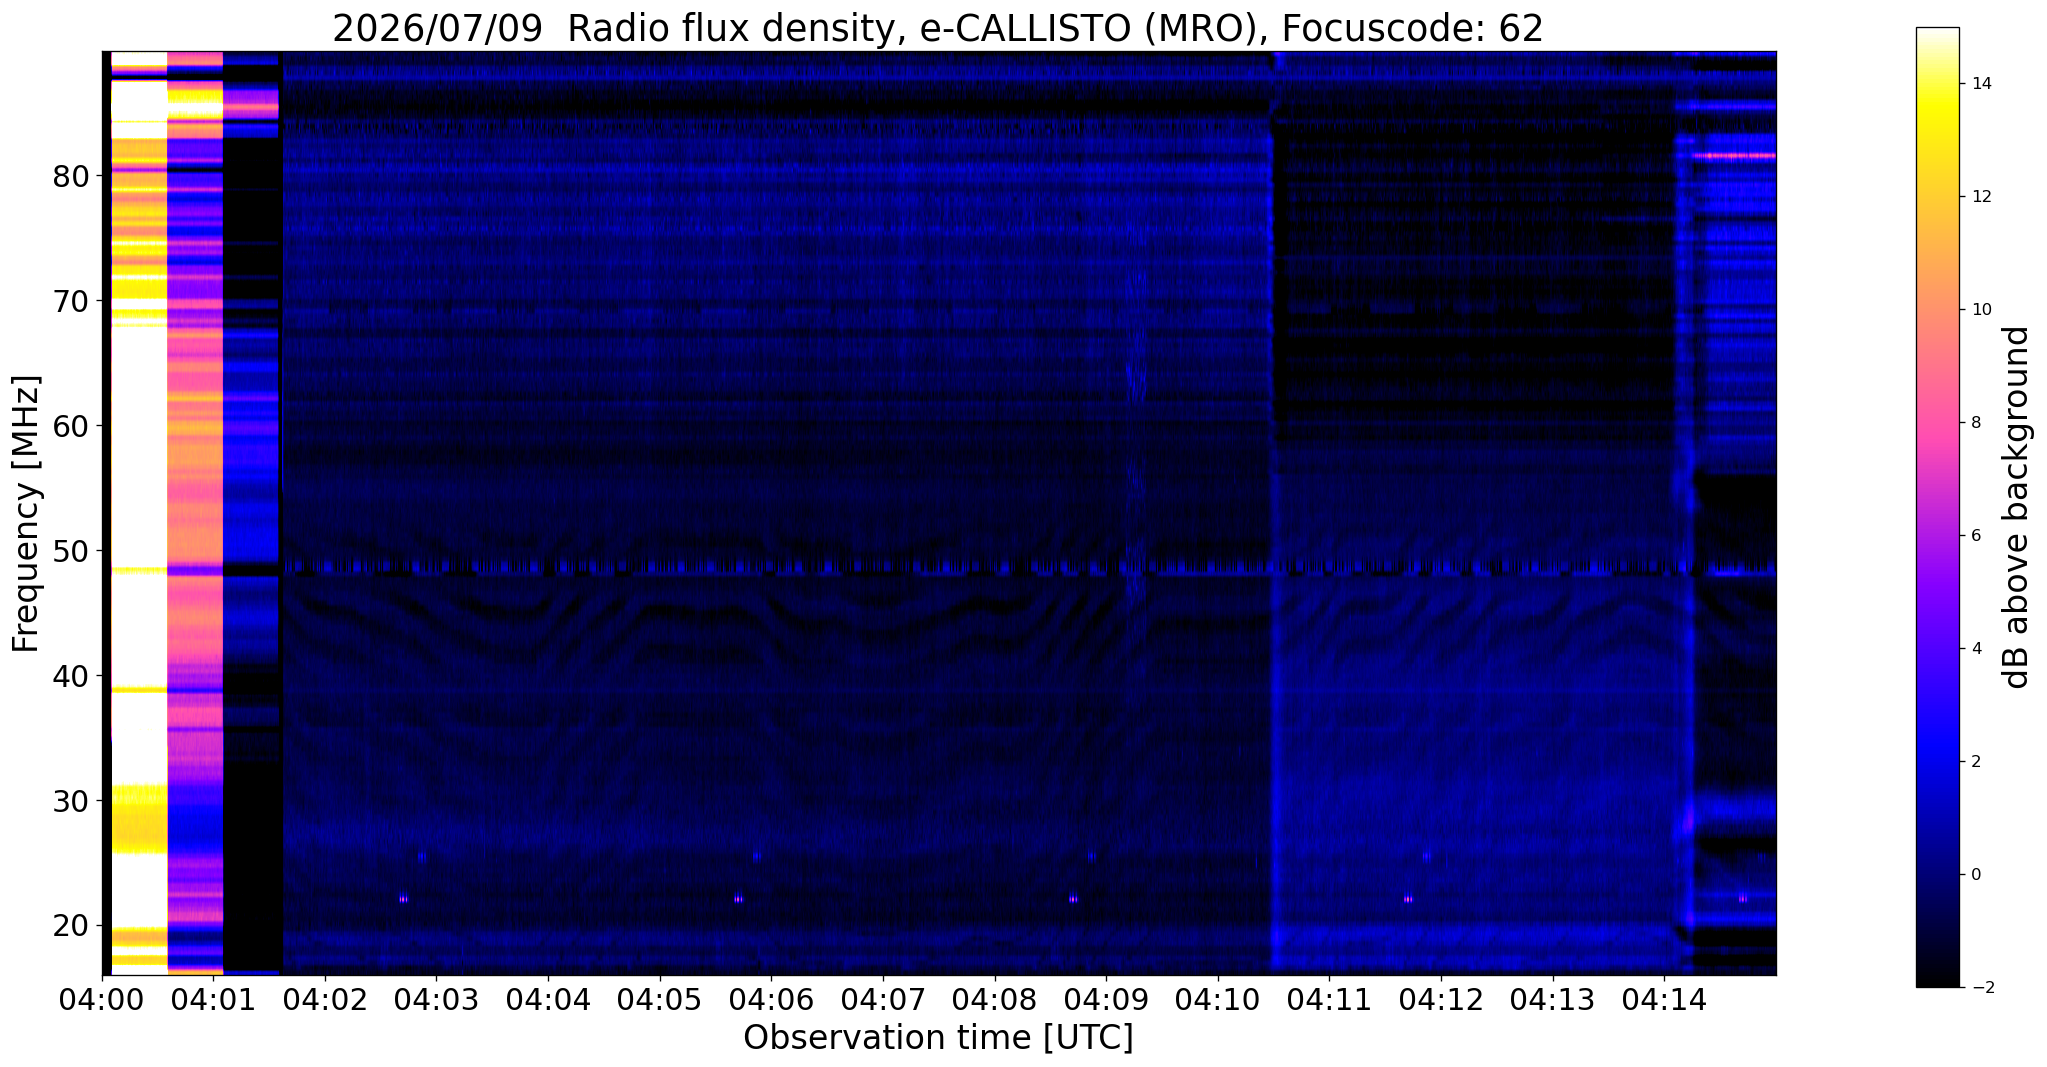Click the 04:13 time tick label
Image resolution: width=2047 pixels, height=1067 pixels.
coord(1553,1000)
